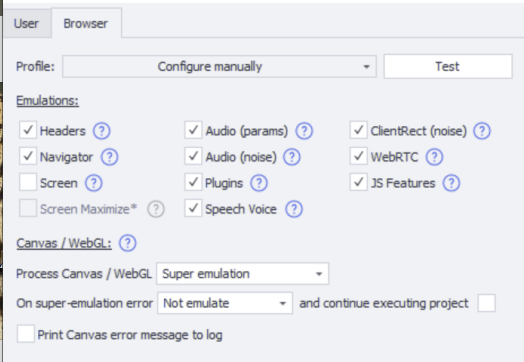This screenshot has width=524, height=362.
Task: Select the Browser tab
Action: click(x=86, y=23)
